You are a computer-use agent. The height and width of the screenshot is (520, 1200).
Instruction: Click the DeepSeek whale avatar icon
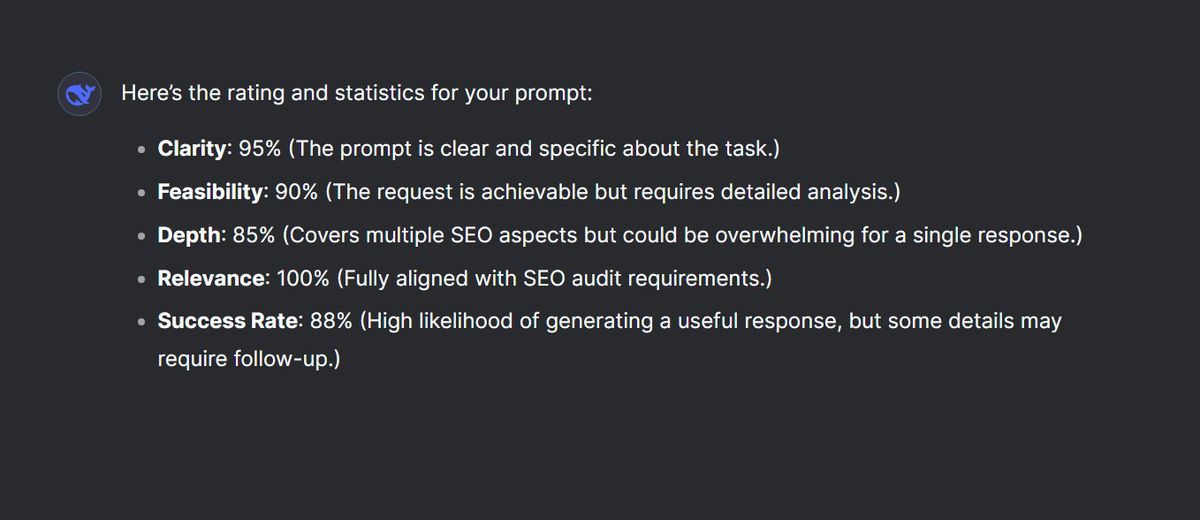[78, 94]
